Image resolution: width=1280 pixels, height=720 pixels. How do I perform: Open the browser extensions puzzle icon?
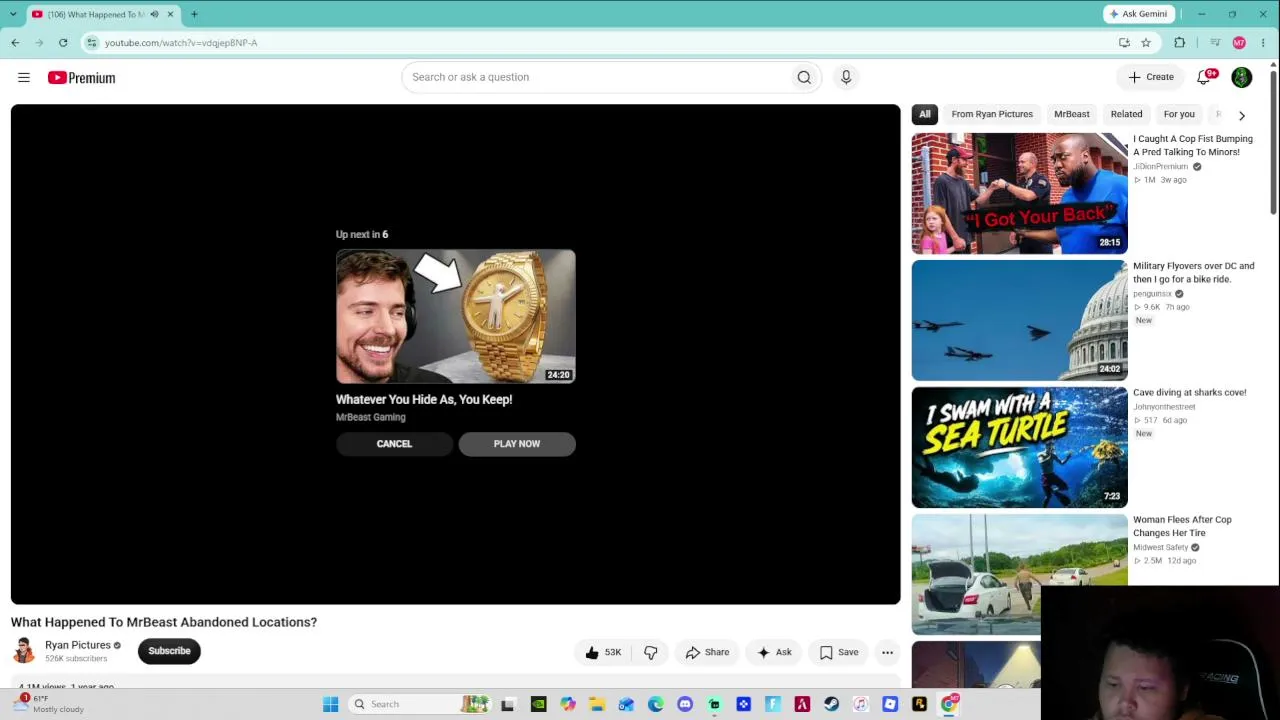coord(1180,43)
